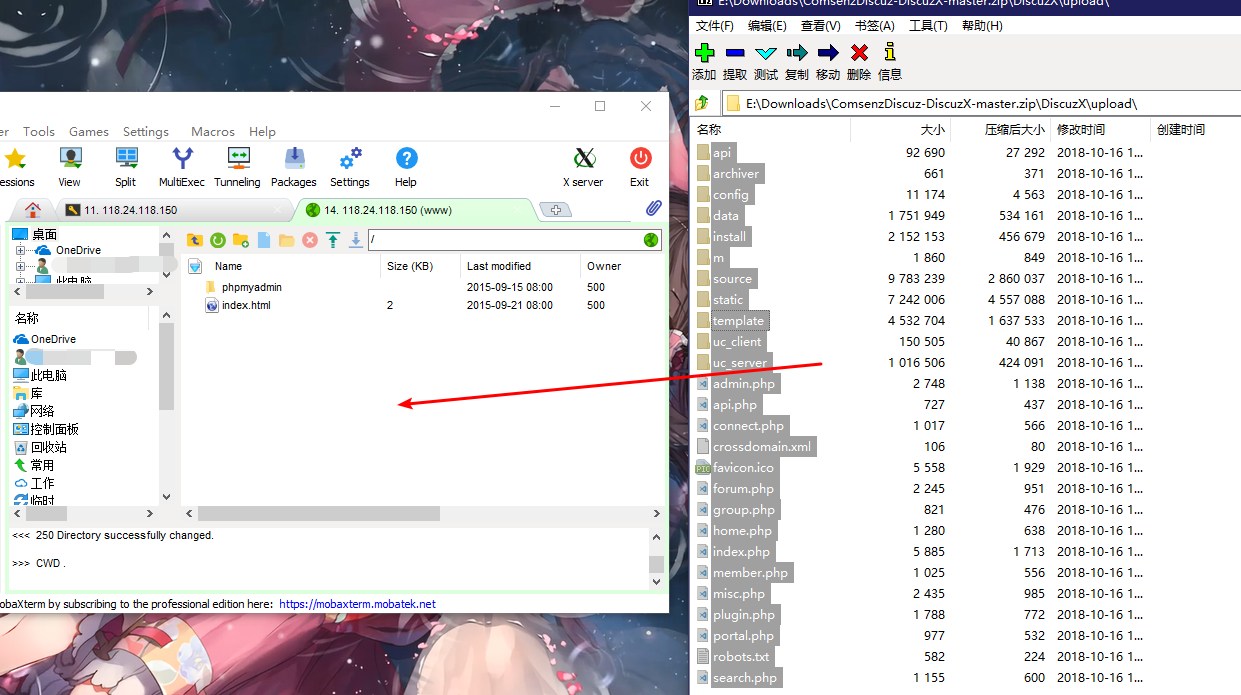Select 此电脑 in the local file list

pyautogui.click(x=48, y=375)
